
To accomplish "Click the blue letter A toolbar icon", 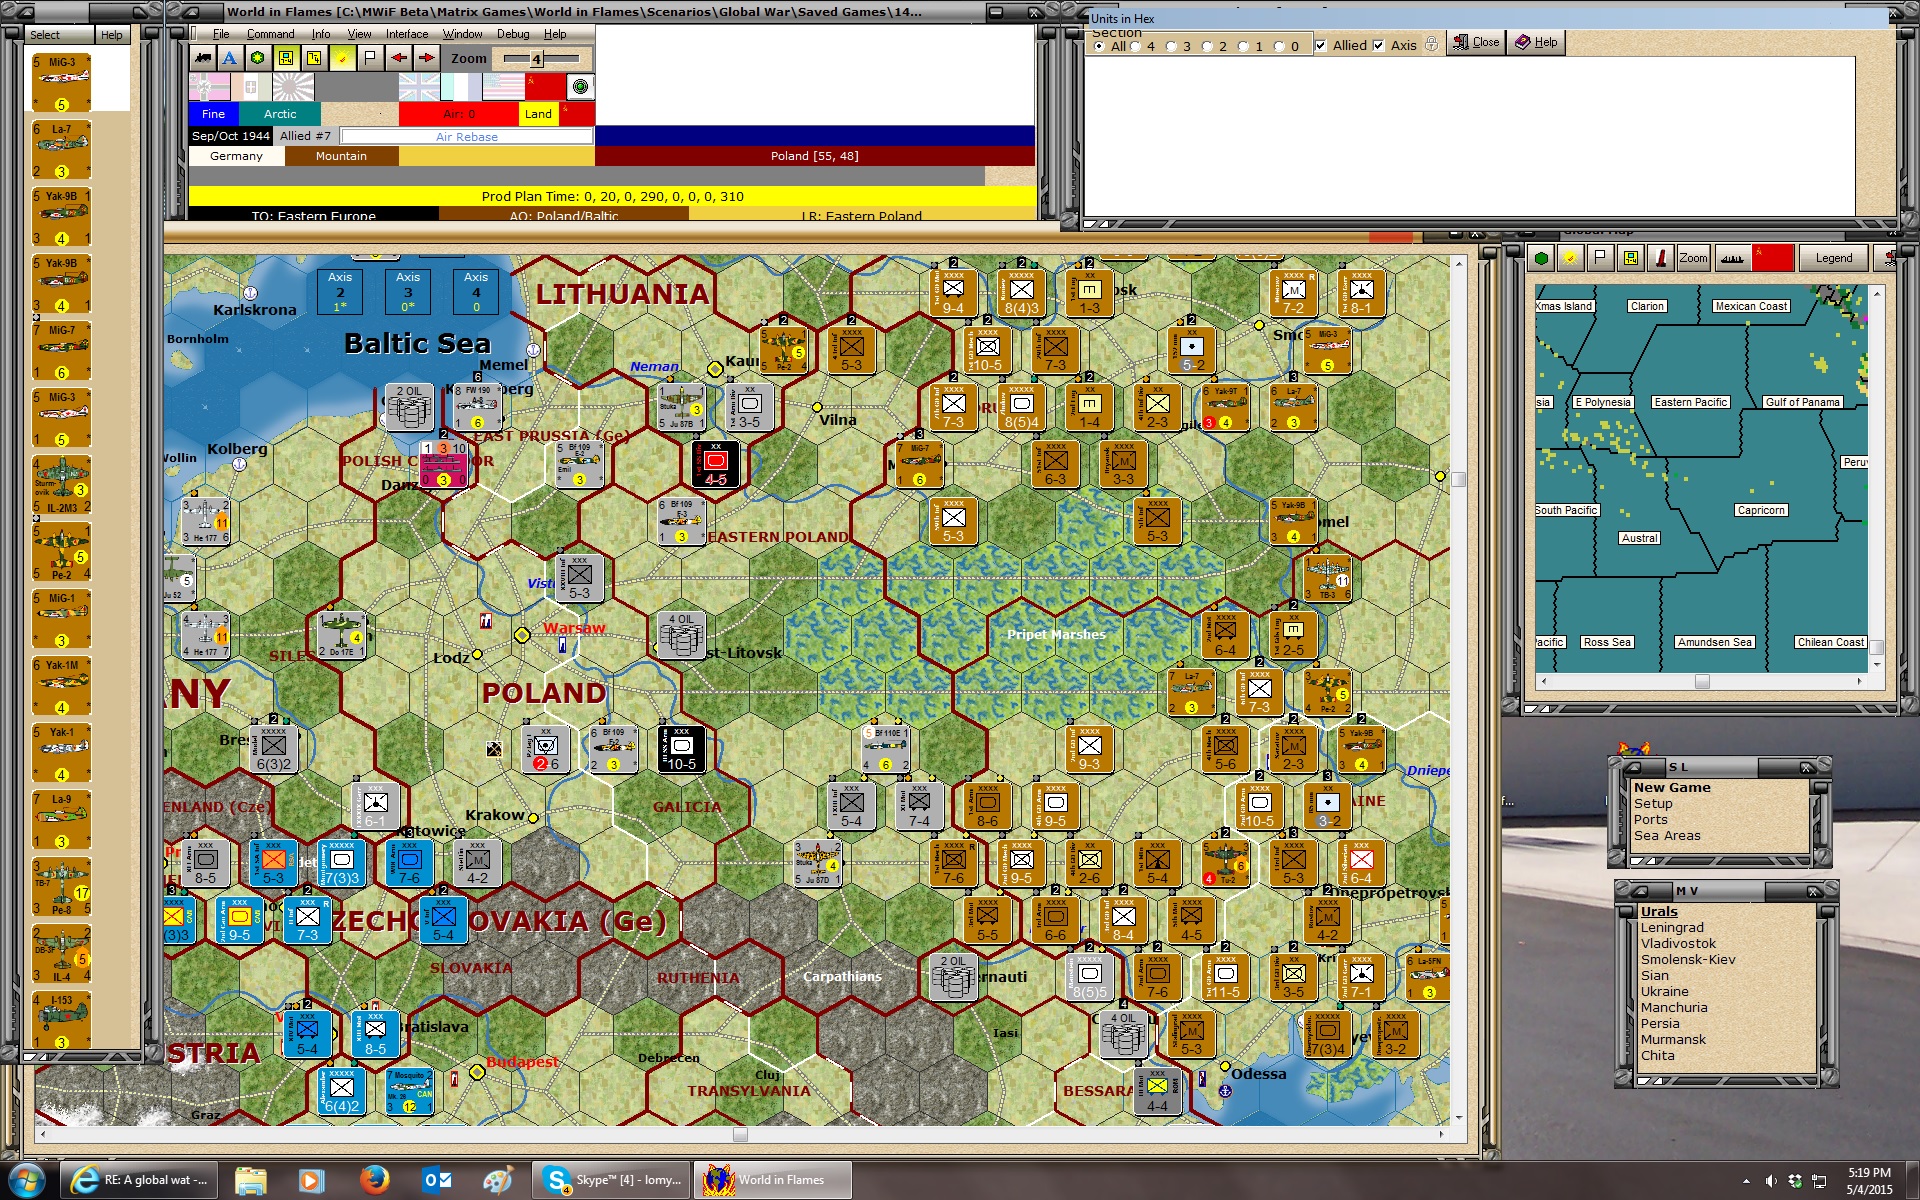I will click(230, 58).
